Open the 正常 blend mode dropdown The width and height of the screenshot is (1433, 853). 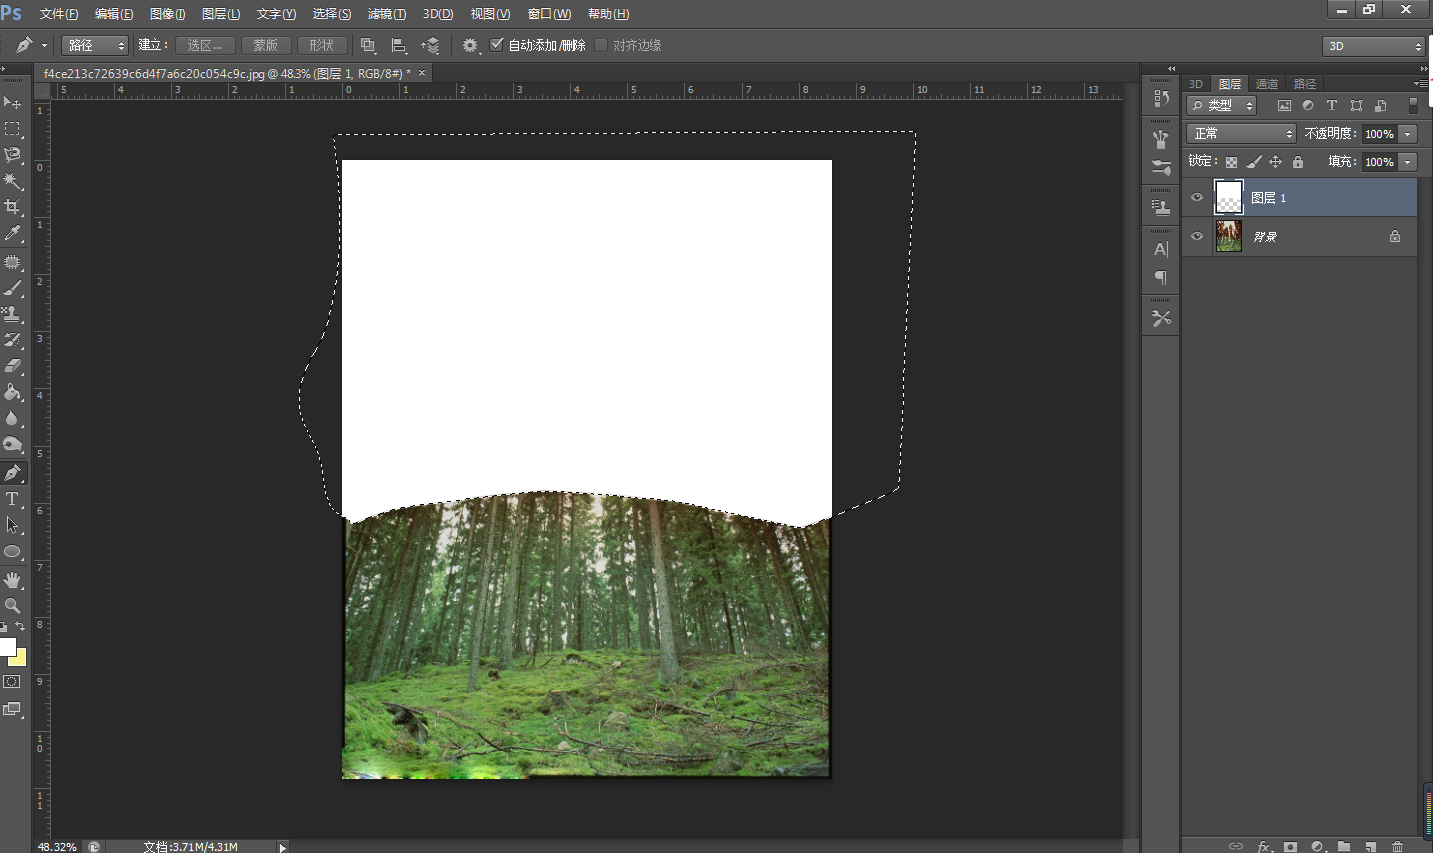click(1241, 134)
